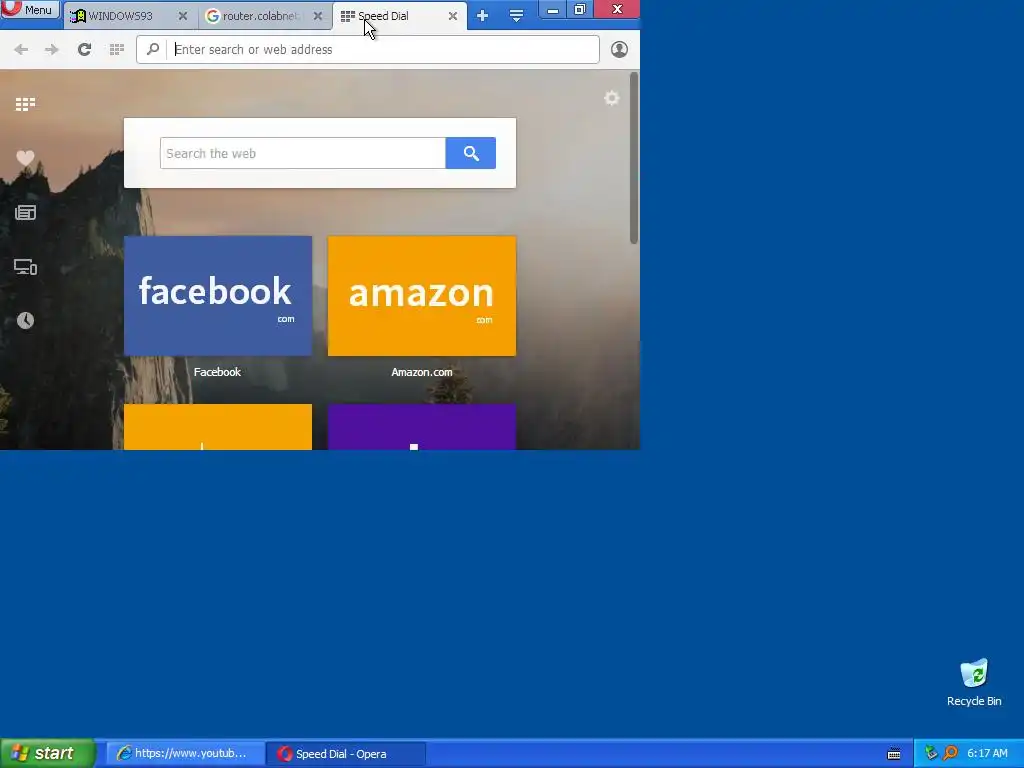Screen dimensions: 1024x768
Task: Close the WINDOWS93 tab
Action: coord(183,16)
